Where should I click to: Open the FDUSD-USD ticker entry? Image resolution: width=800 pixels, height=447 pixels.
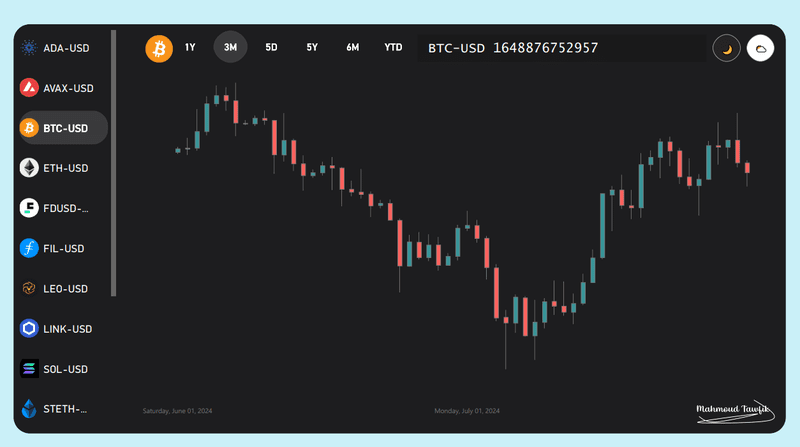click(65, 208)
